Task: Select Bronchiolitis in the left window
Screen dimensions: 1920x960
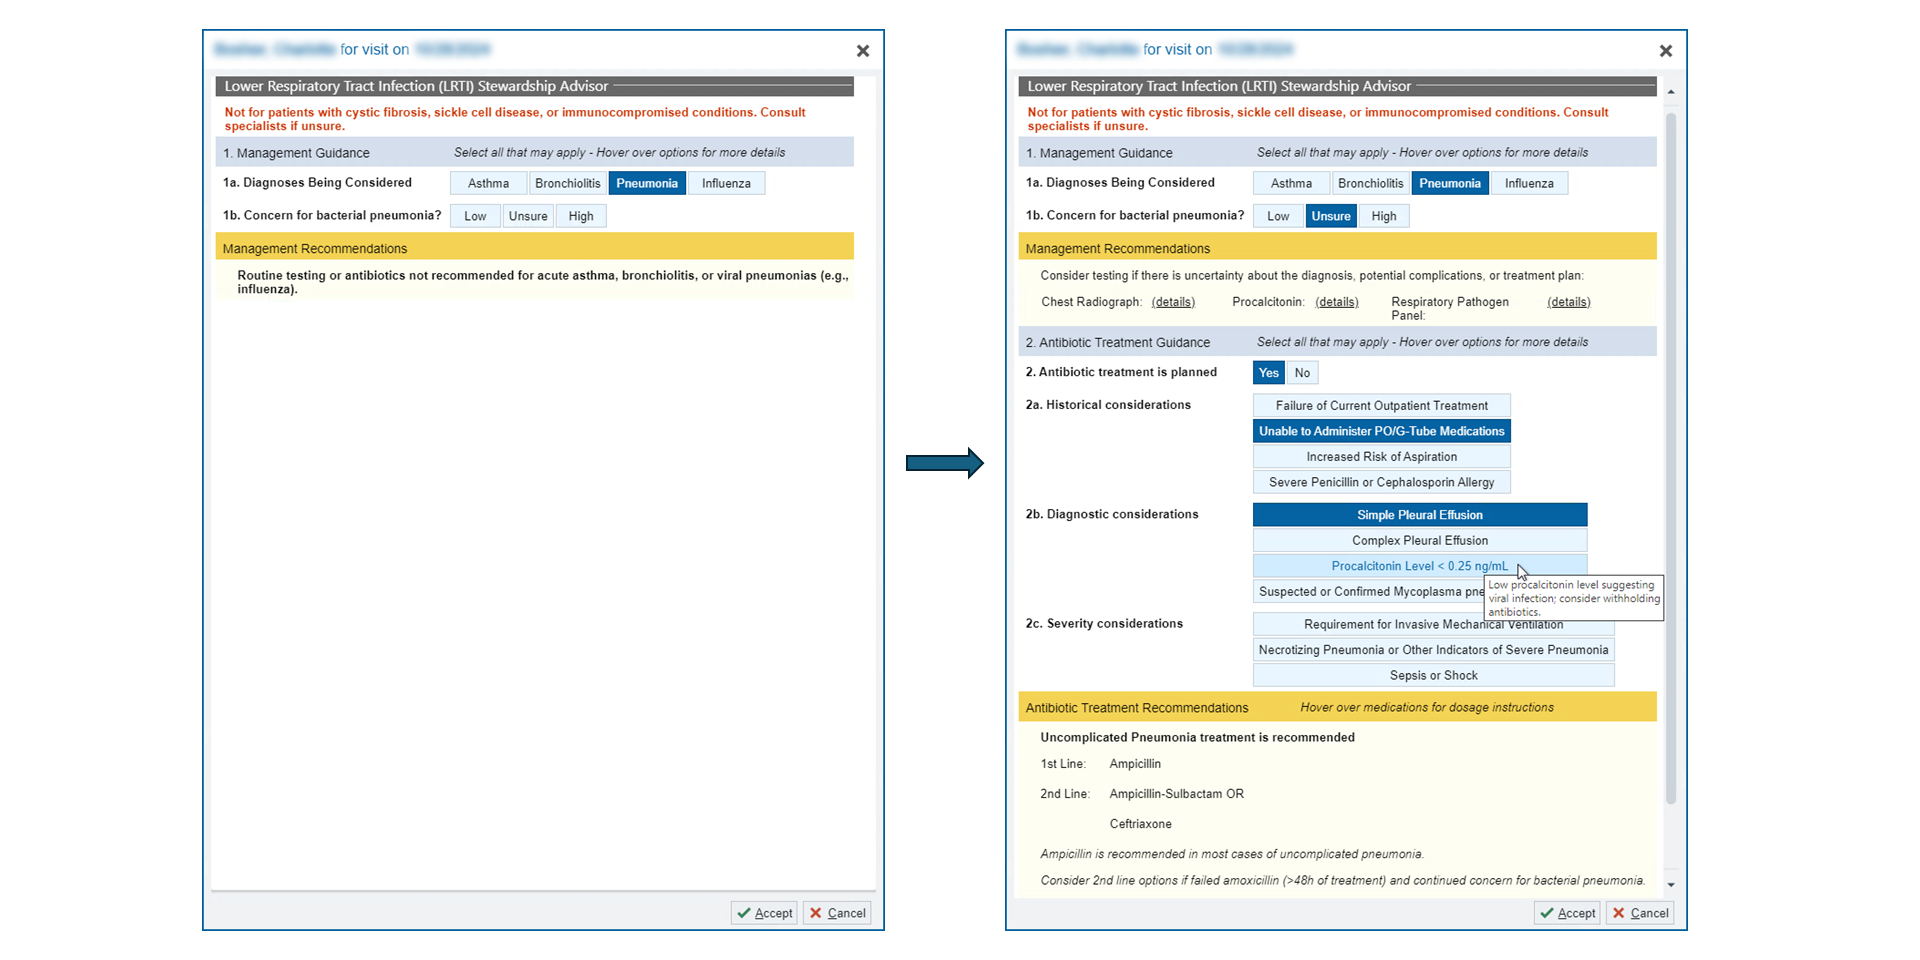Action: click(568, 183)
